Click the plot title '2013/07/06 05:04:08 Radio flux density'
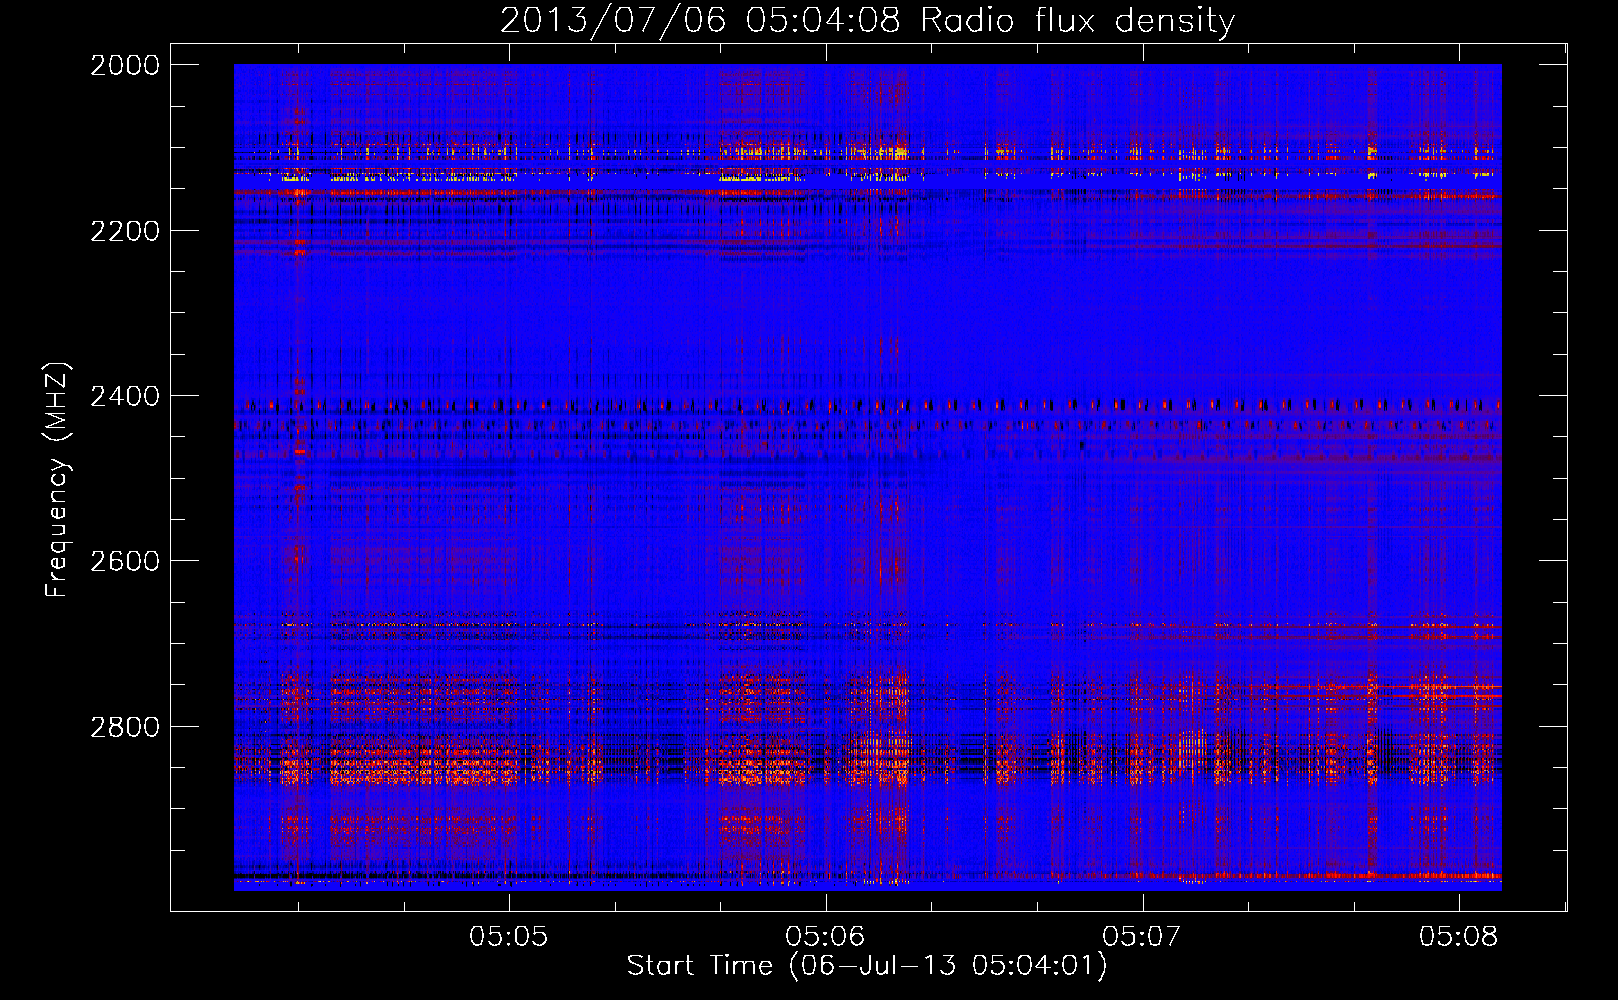Viewport: 1618px width, 1000px height. [x=867, y=21]
